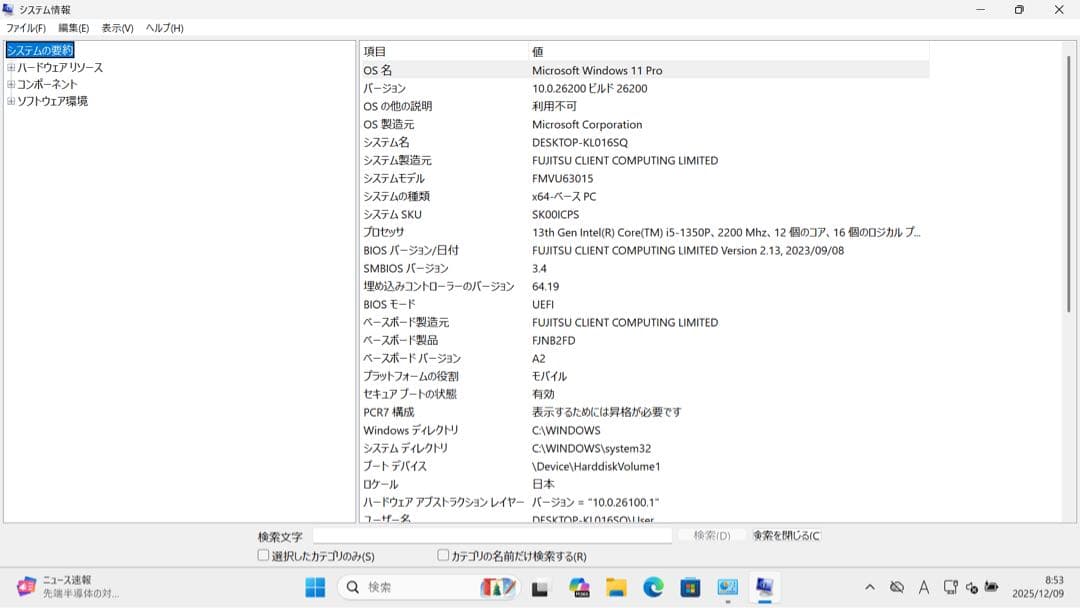Open File Explorer from the taskbar
1080x608 pixels.
pyautogui.click(x=614, y=588)
